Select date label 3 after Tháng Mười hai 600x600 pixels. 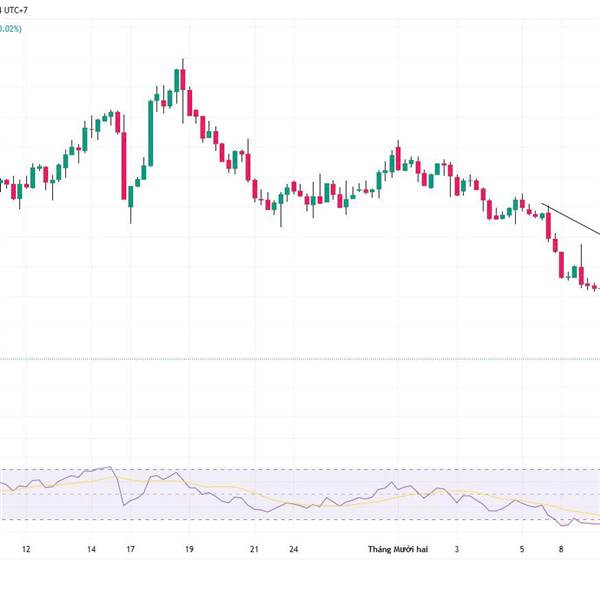click(x=457, y=549)
